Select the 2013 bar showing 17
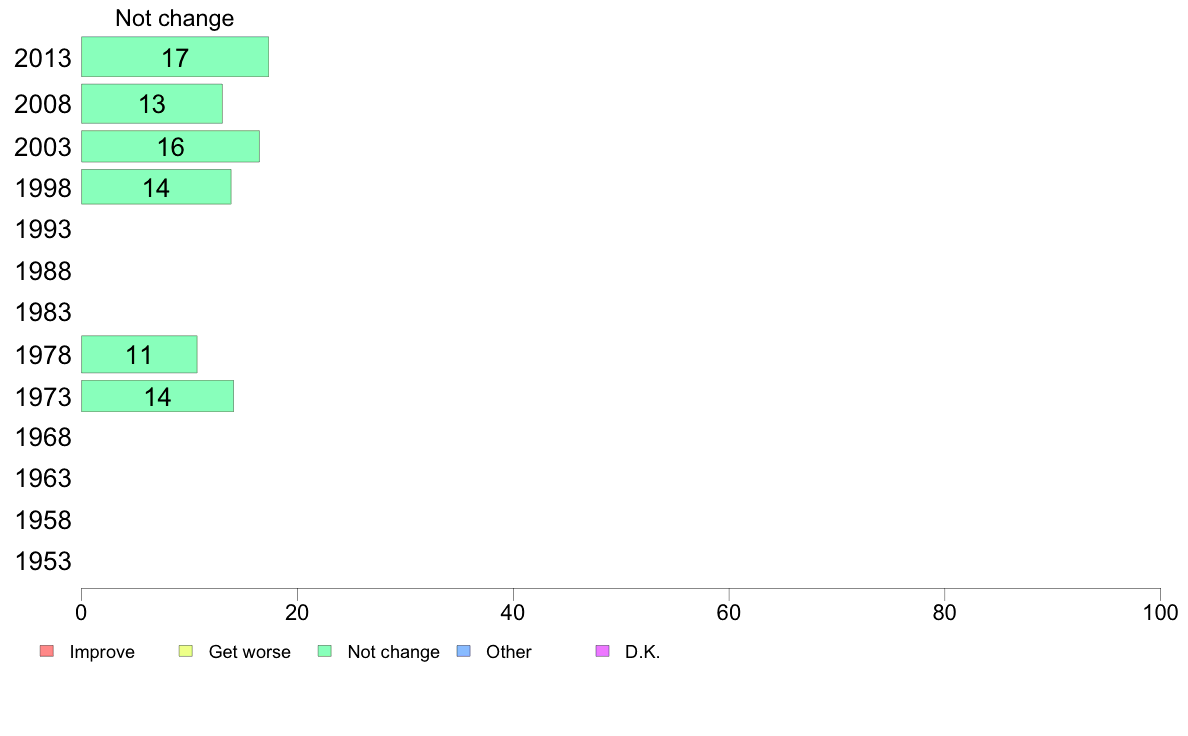 pos(175,57)
